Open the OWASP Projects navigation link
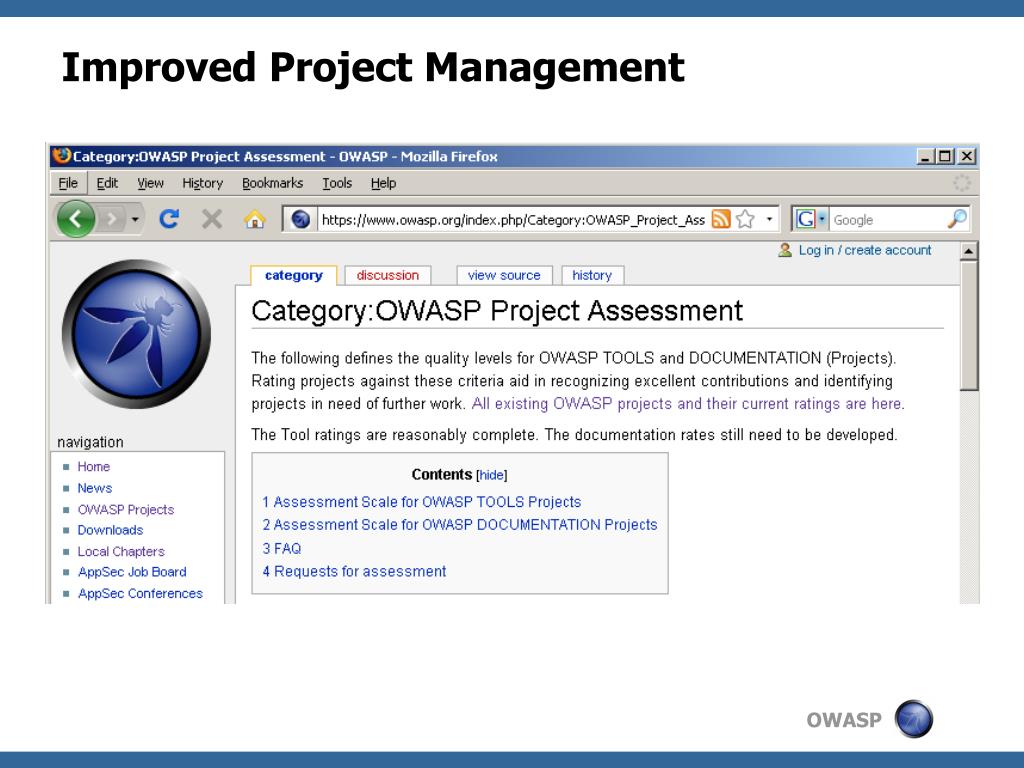The image size is (1024, 768). [126, 510]
